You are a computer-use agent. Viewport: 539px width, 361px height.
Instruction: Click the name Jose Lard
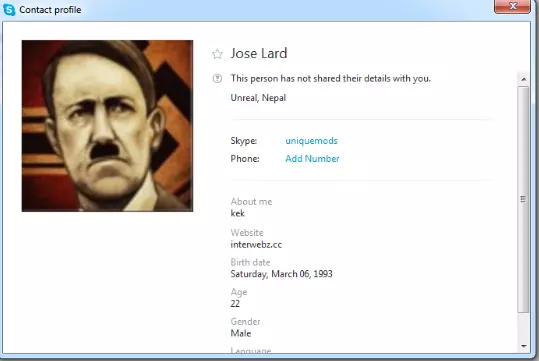point(259,53)
